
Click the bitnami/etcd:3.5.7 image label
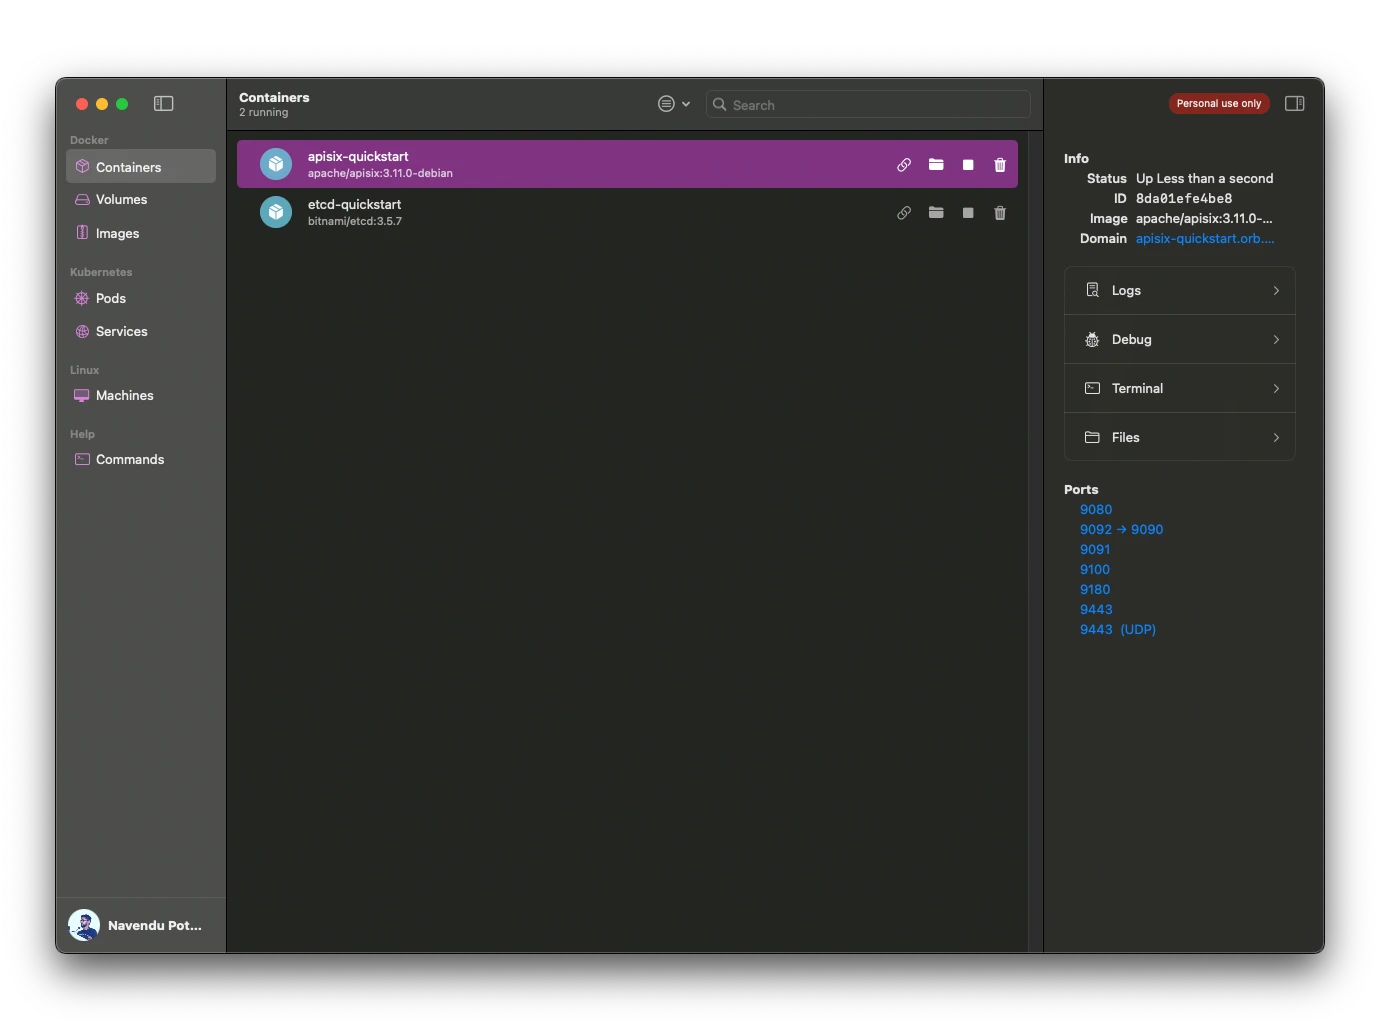(355, 221)
